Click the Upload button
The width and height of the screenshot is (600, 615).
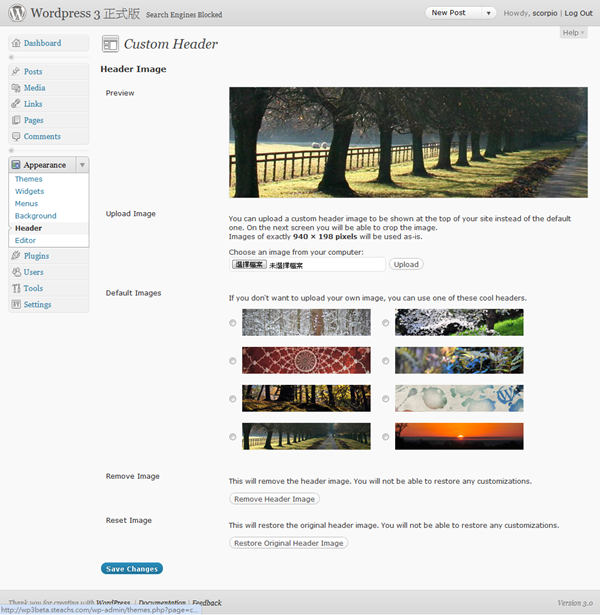[x=406, y=264]
